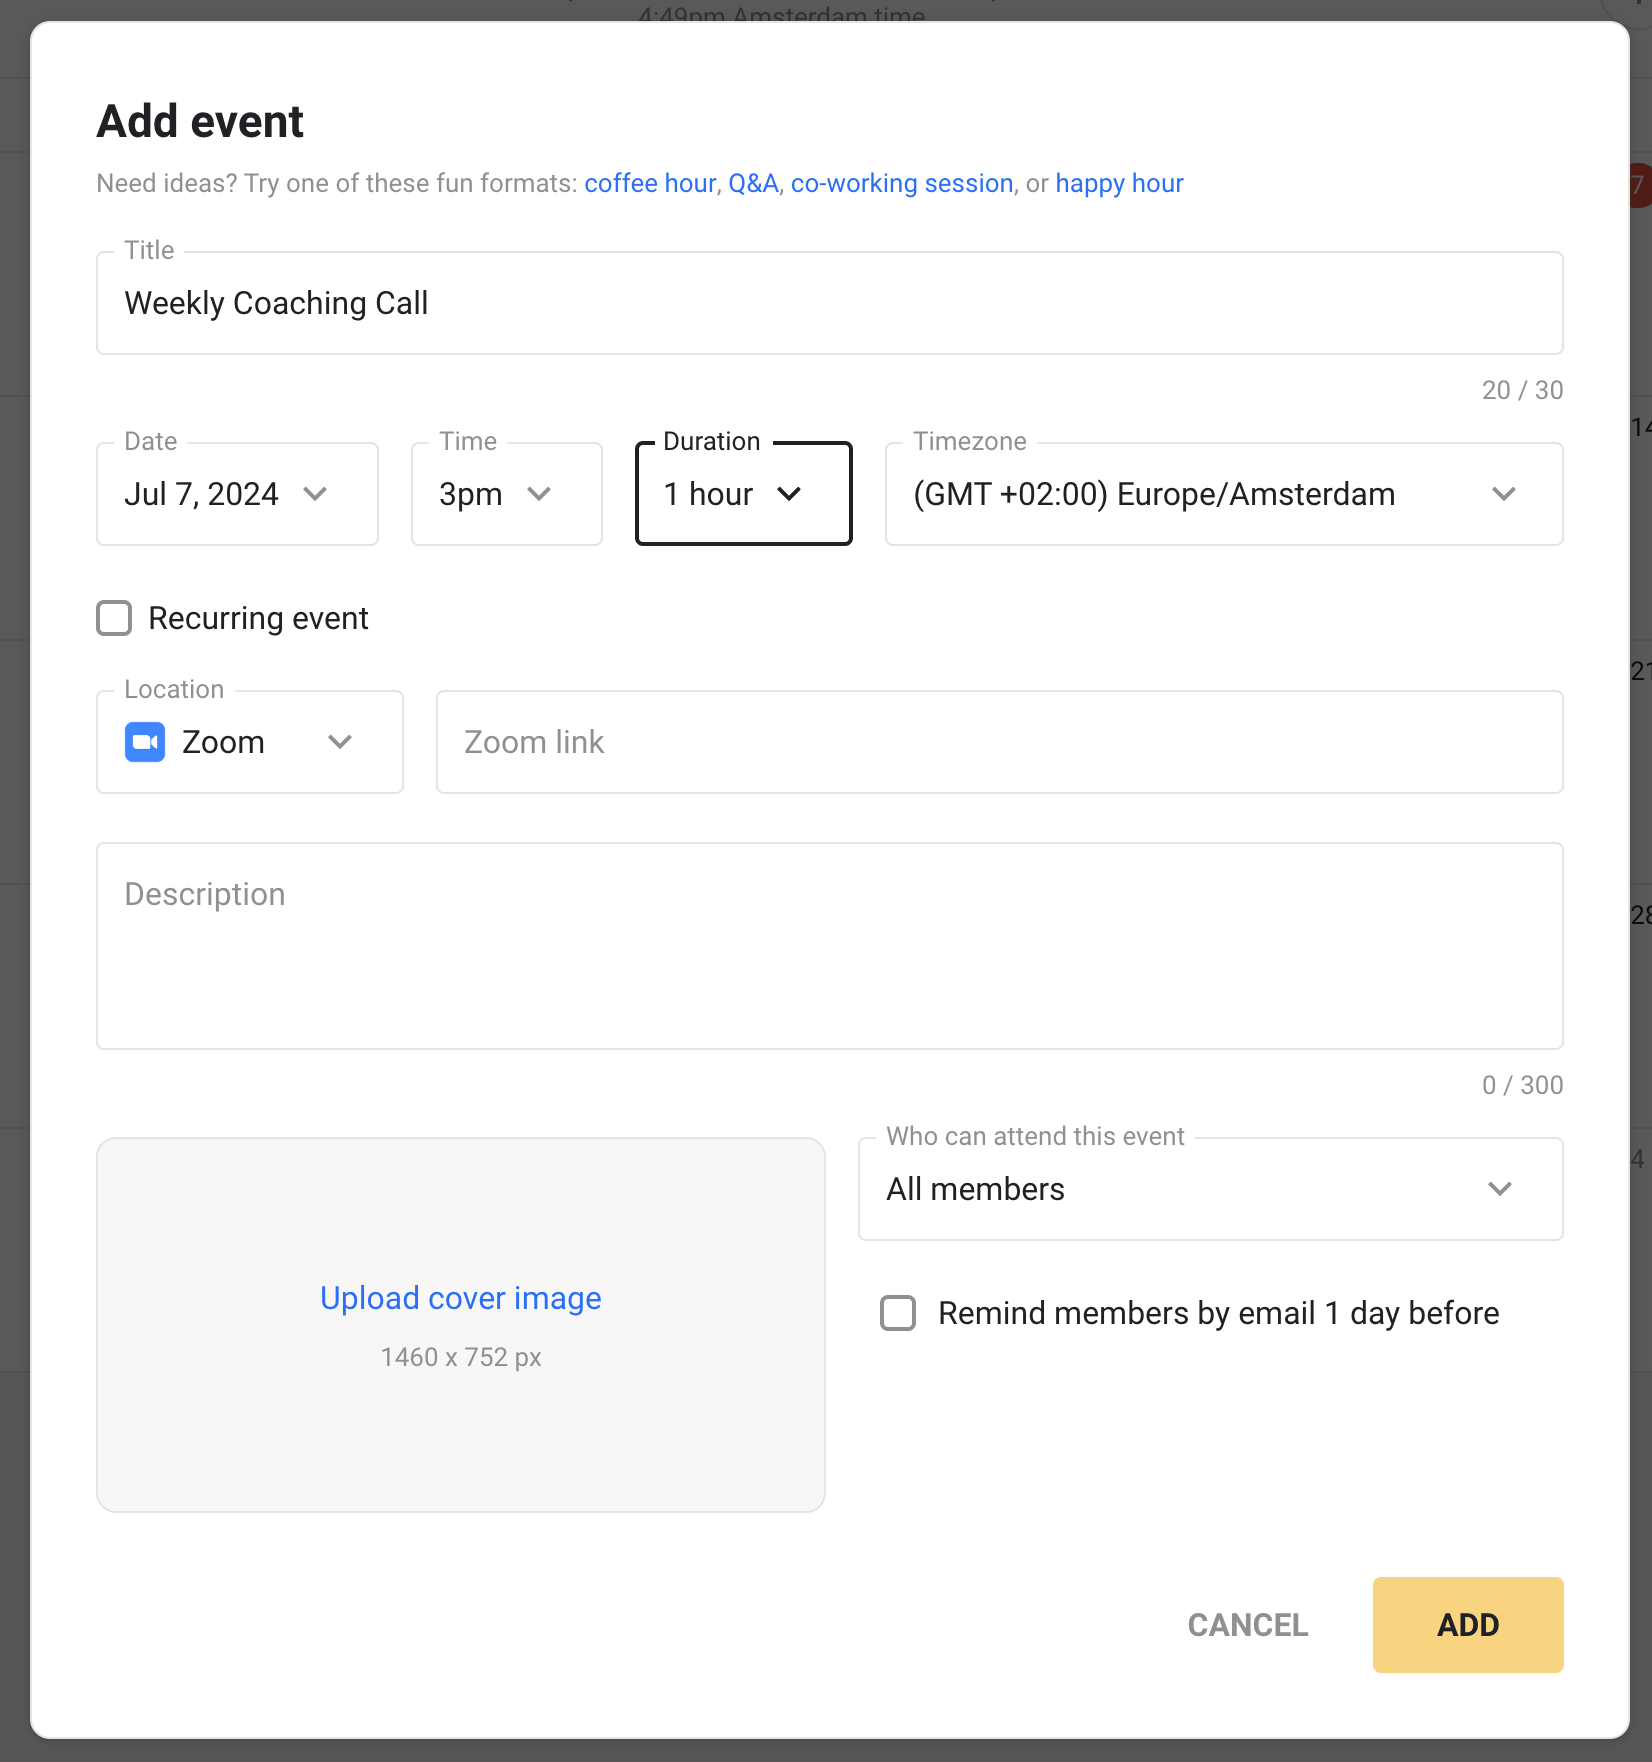Viewport: 1652px width, 1762px height.
Task: Click the co-working session link
Action: coord(901,184)
